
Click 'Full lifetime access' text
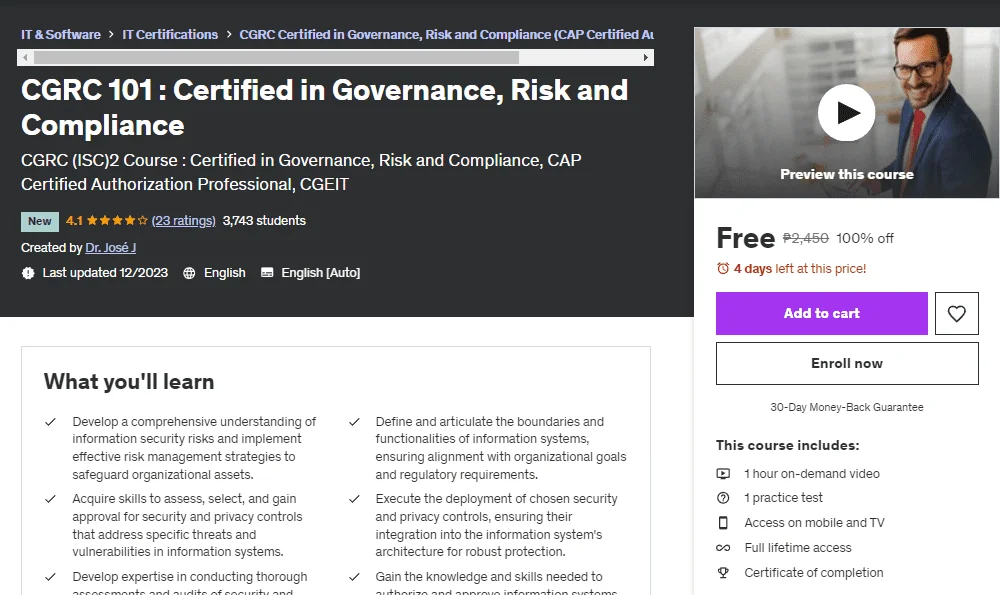[x=798, y=548]
